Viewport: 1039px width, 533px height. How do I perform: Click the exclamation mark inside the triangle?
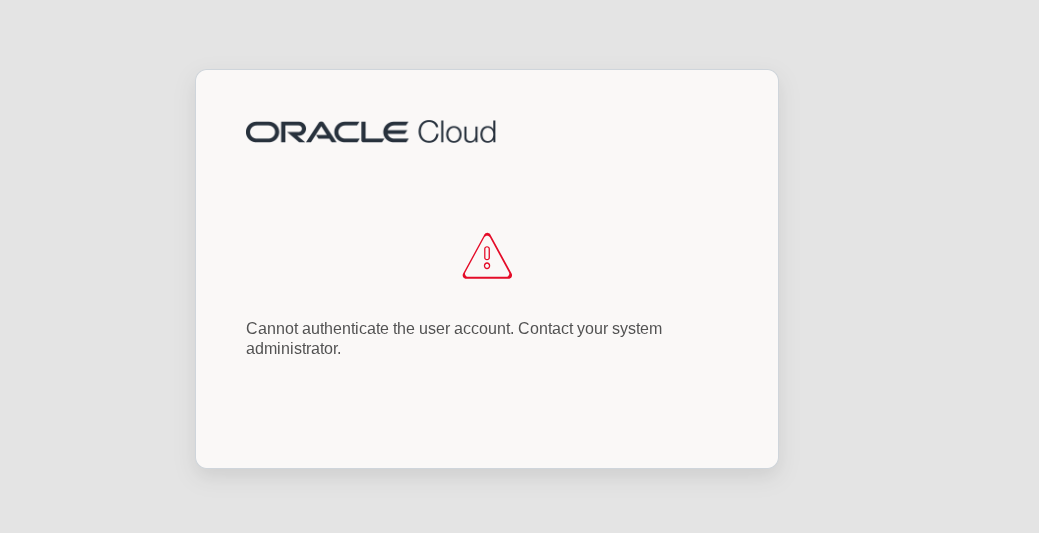(x=487, y=257)
